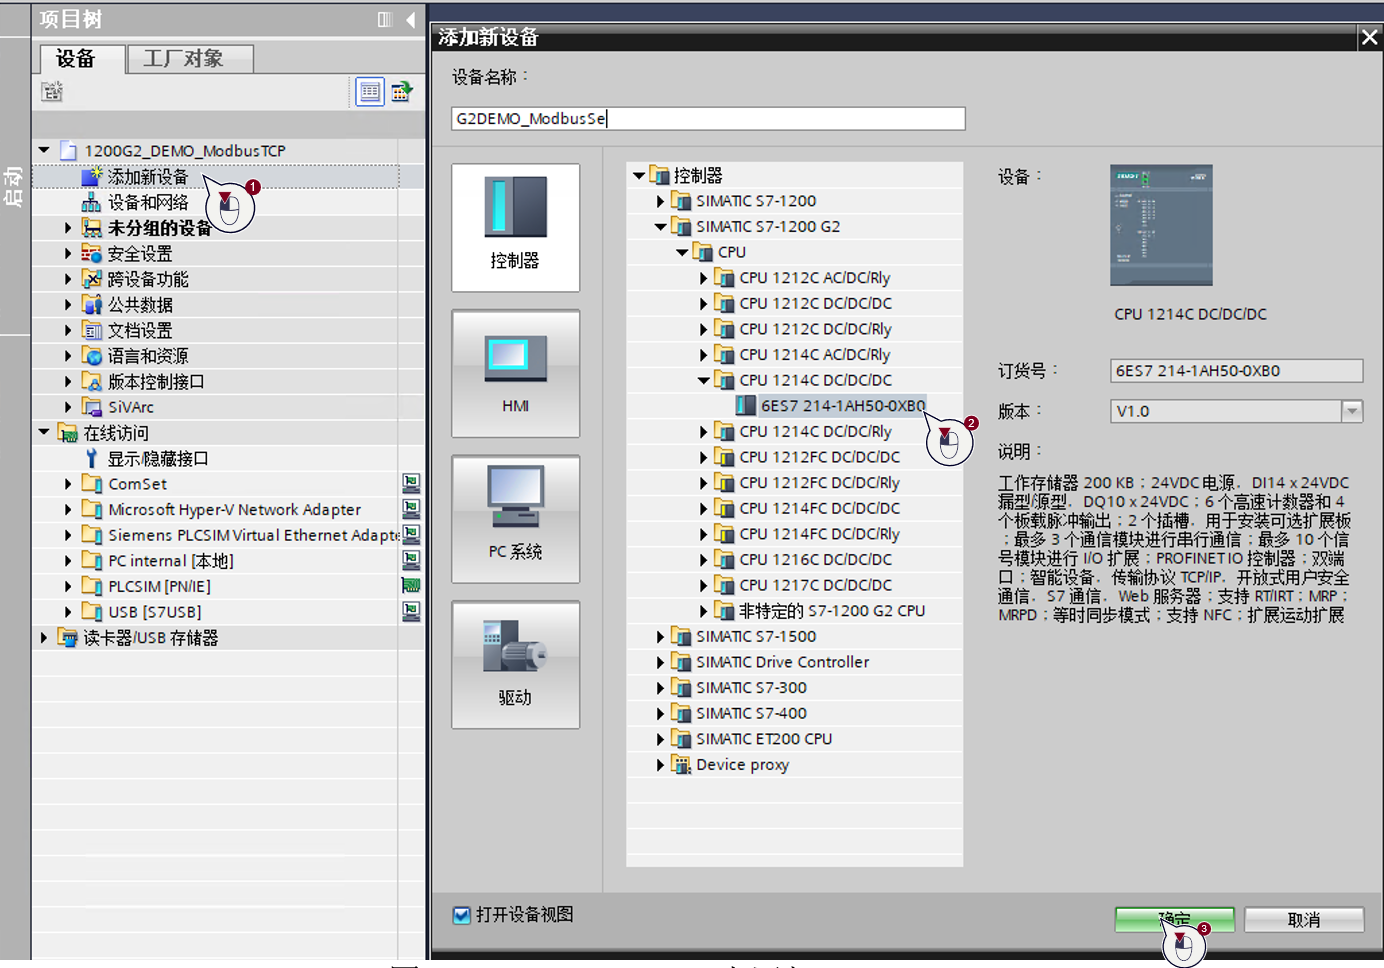Open the device overview list view icon
Image resolution: width=1384 pixels, height=968 pixels.
click(x=369, y=91)
